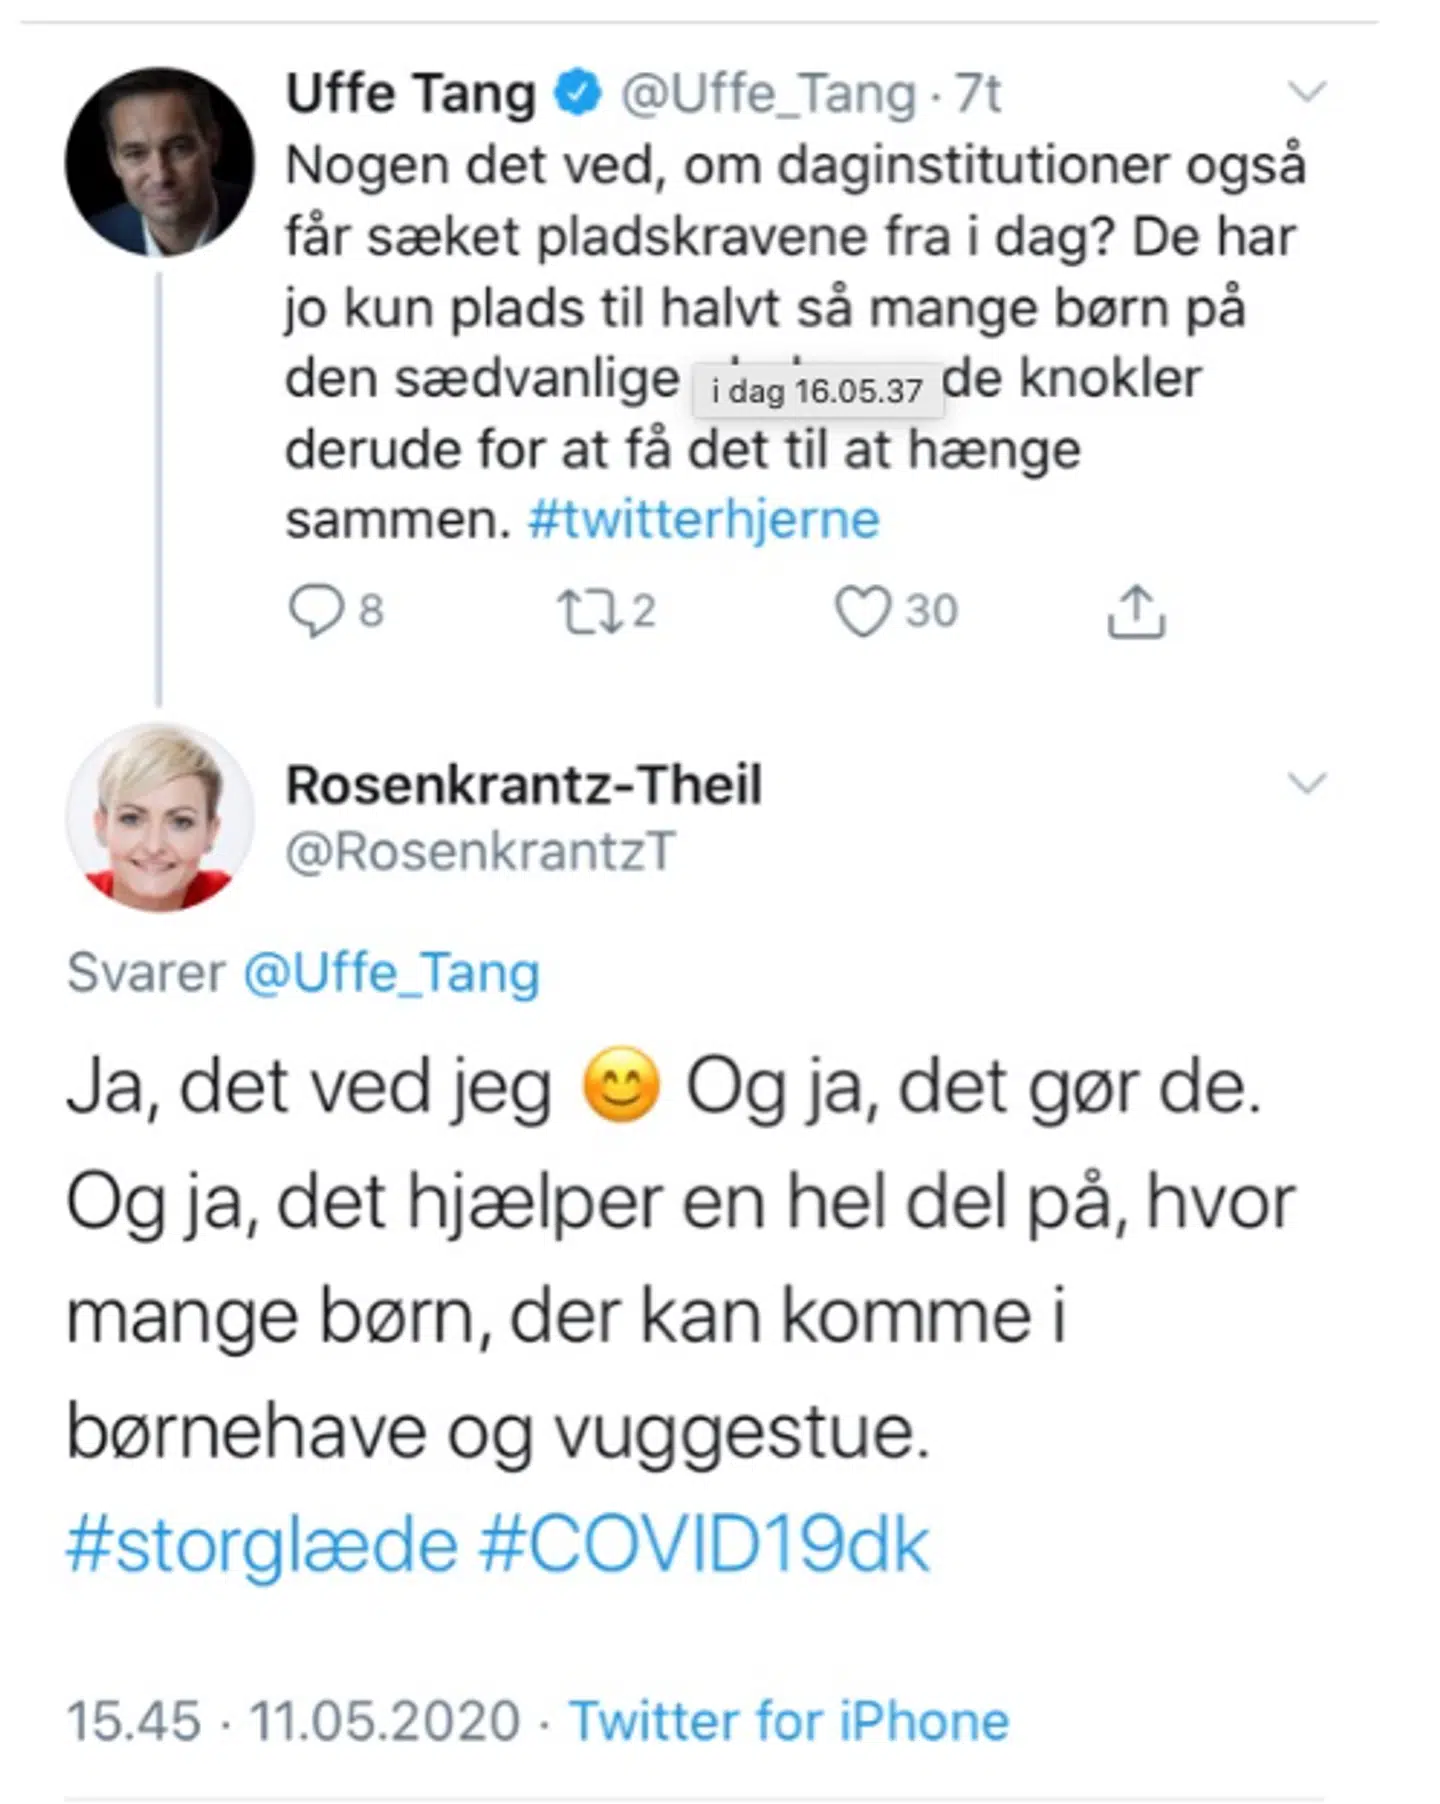Image resolution: width=1440 pixels, height=1804 pixels.
Task: Click the Twitter for iPhone source link
Action: click(789, 1721)
